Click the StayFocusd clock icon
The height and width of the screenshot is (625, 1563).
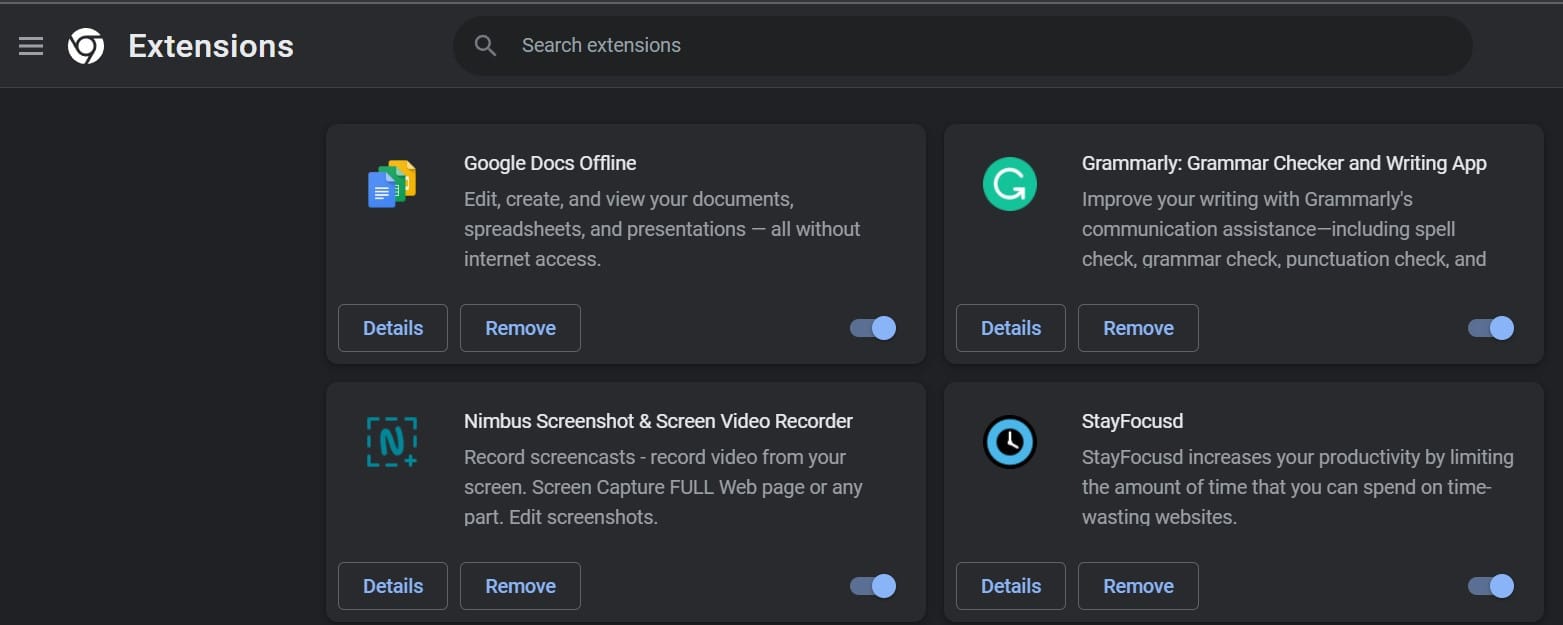[x=1009, y=442]
